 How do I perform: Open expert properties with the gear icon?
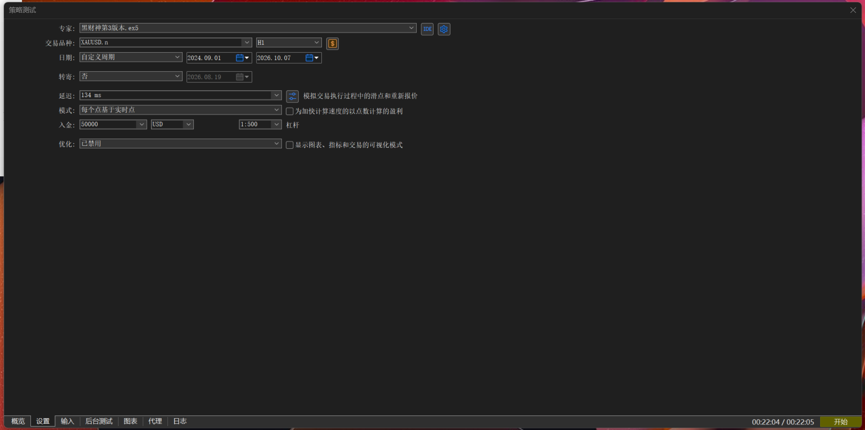coord(444,29)
